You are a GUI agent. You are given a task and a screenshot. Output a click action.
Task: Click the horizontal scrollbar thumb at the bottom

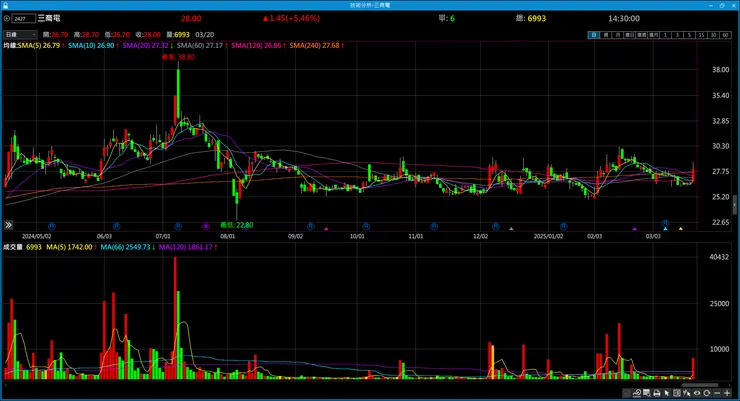point(700,385)
